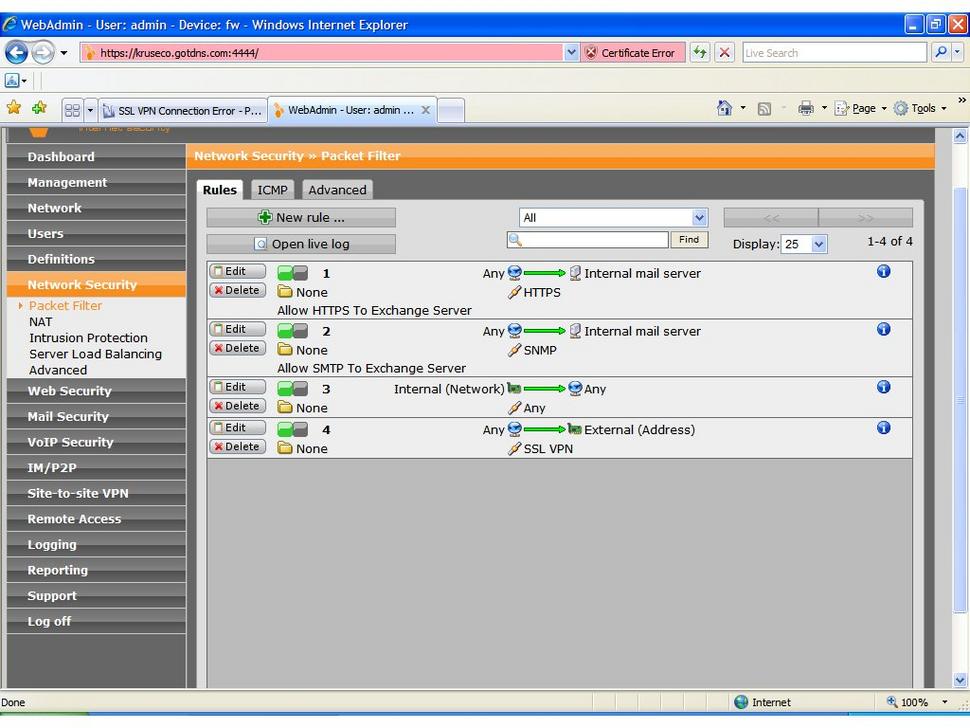Open the Display count dropdown
This screenshot has width=970, height=728.
coord(805,244)
